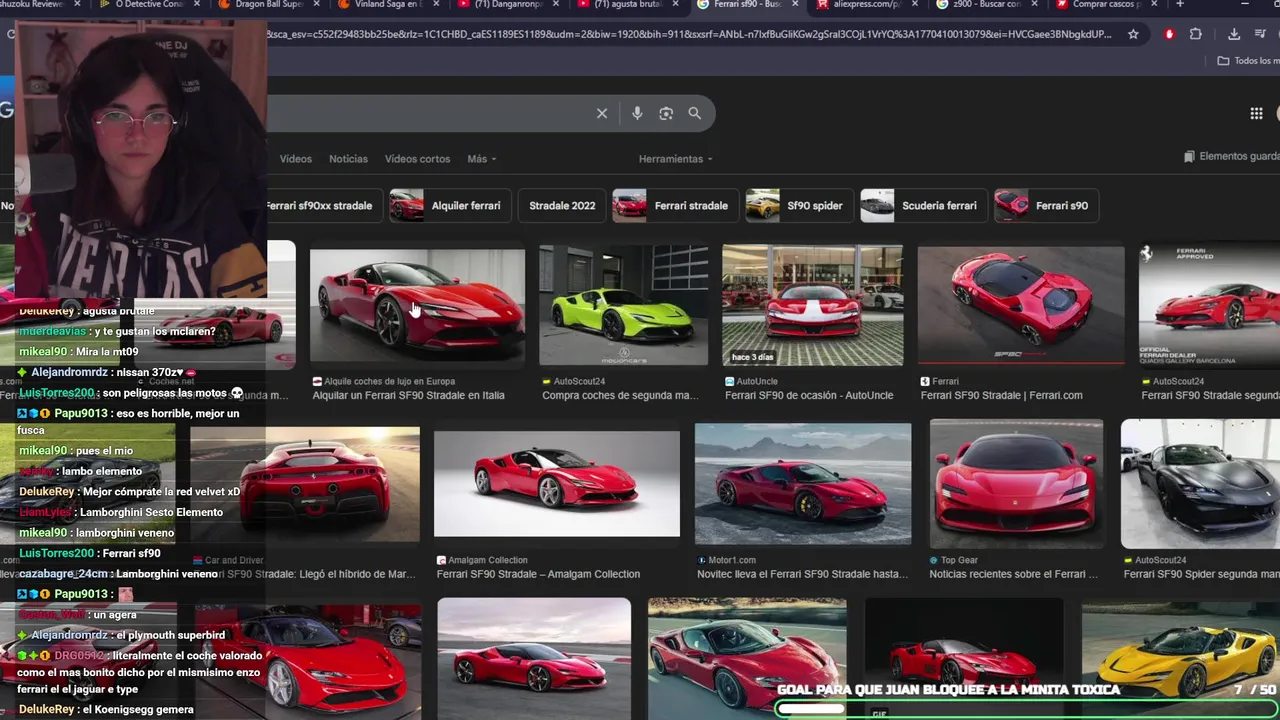1280x720 pixels.
Task: Open the Vídeos cortos search filter
Action: (x=417, y=159)
